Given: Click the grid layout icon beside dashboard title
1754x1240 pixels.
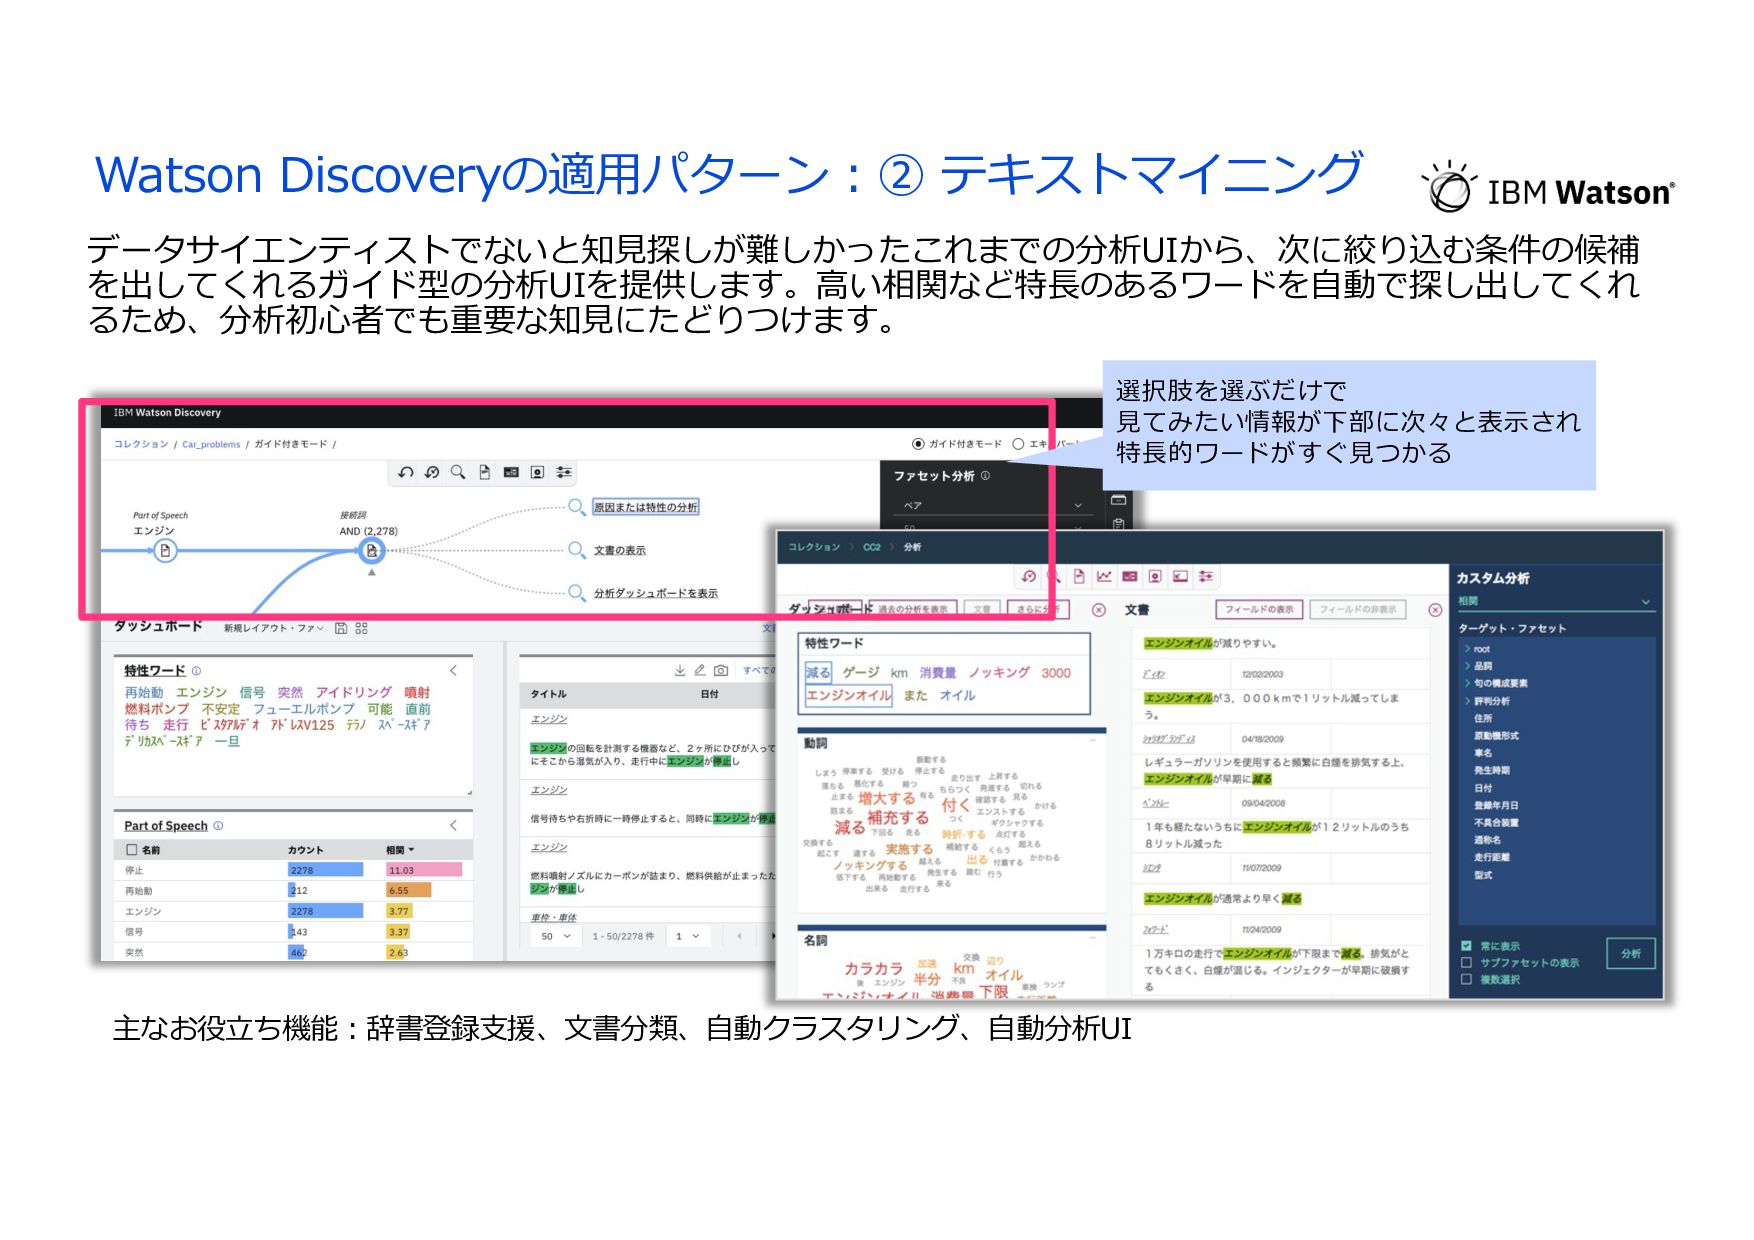Looking at the screenshot, I should [x=361, y=628].
